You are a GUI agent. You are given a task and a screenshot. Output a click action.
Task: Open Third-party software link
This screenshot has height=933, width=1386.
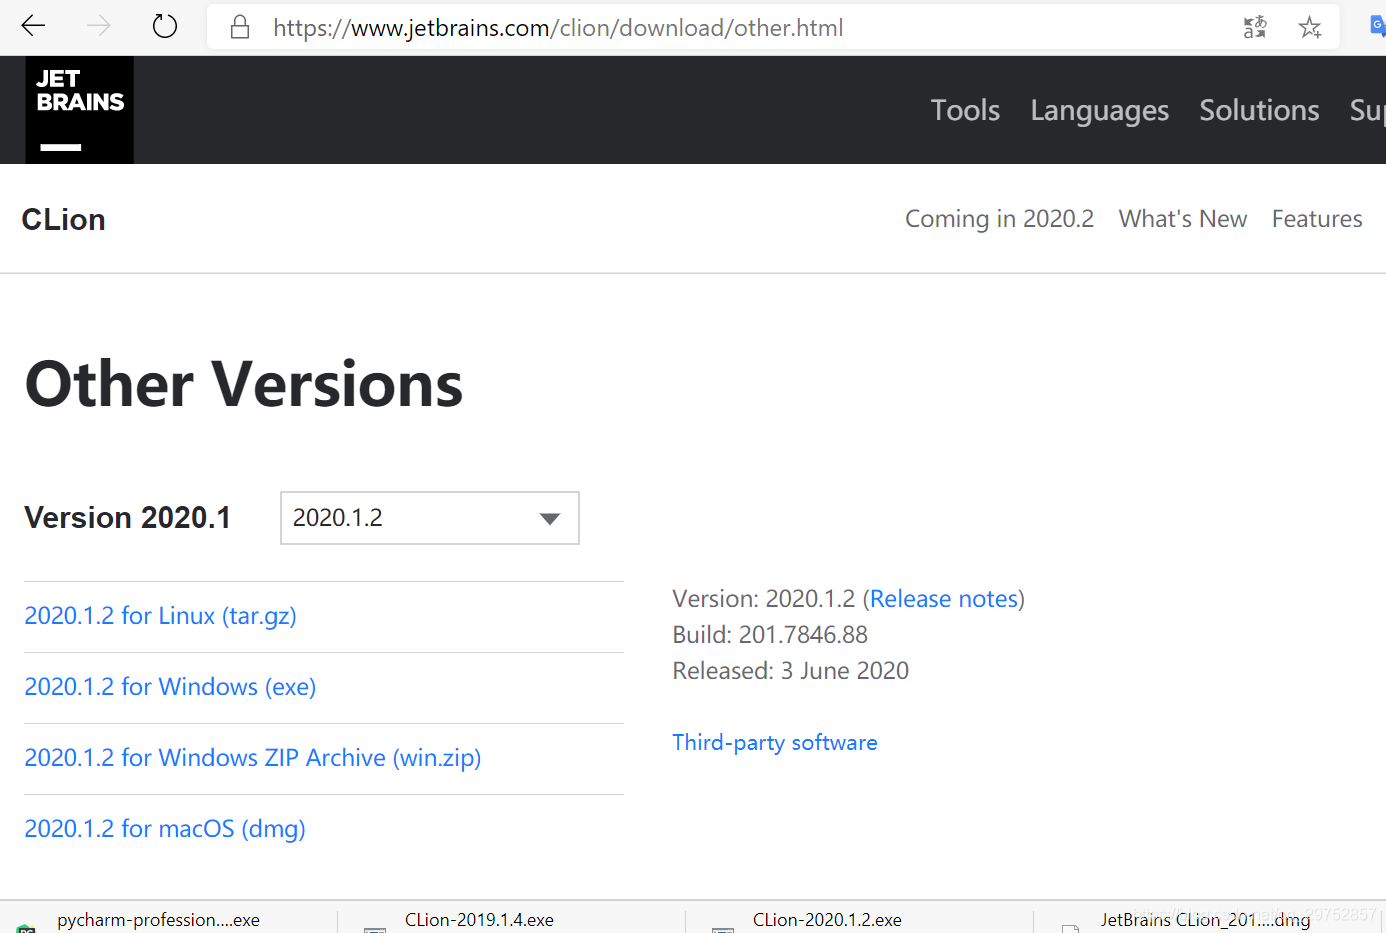tap(775, 742)
